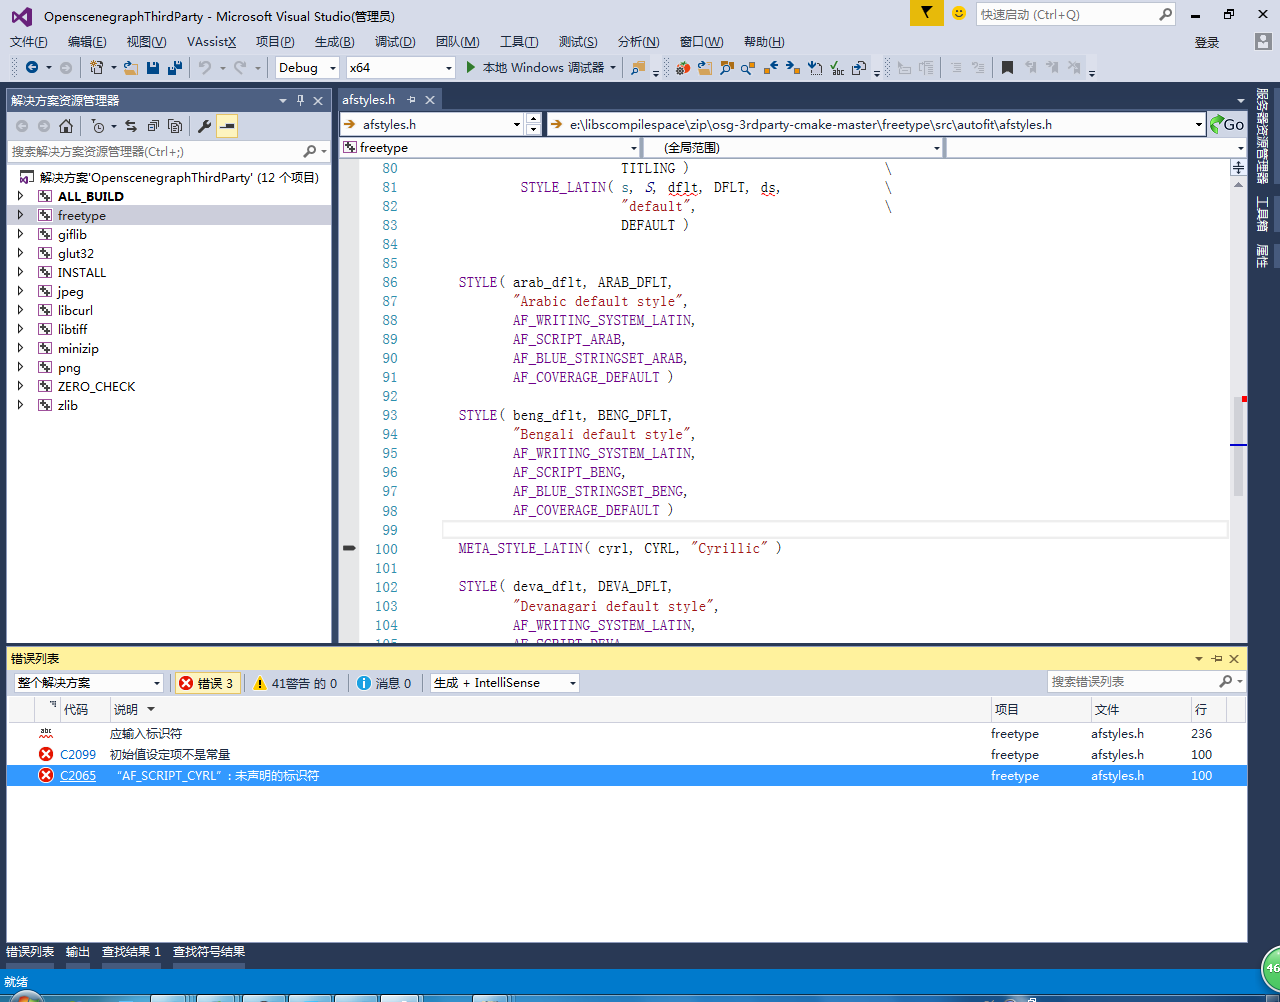Screen dimensions: 1280x1002
Task: Expand the freetype project node
Action: click(x=20, y=215)
